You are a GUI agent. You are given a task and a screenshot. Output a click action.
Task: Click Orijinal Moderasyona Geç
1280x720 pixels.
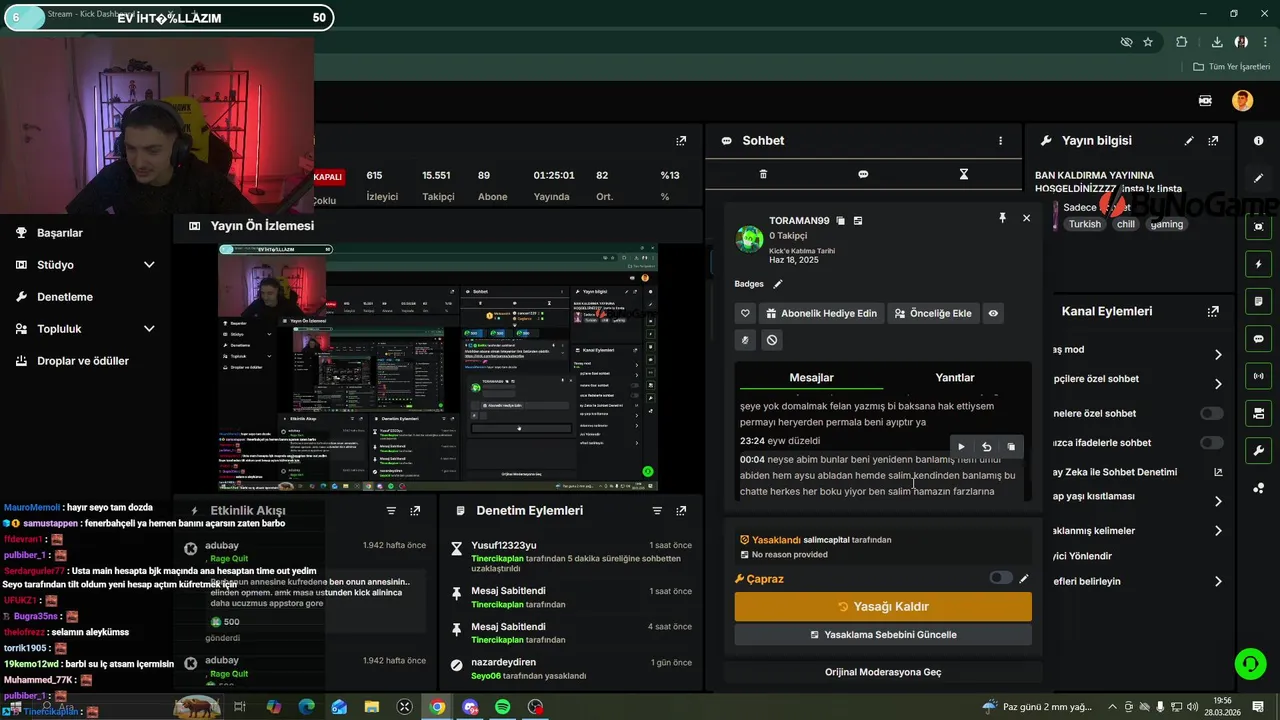pos(883,672)
